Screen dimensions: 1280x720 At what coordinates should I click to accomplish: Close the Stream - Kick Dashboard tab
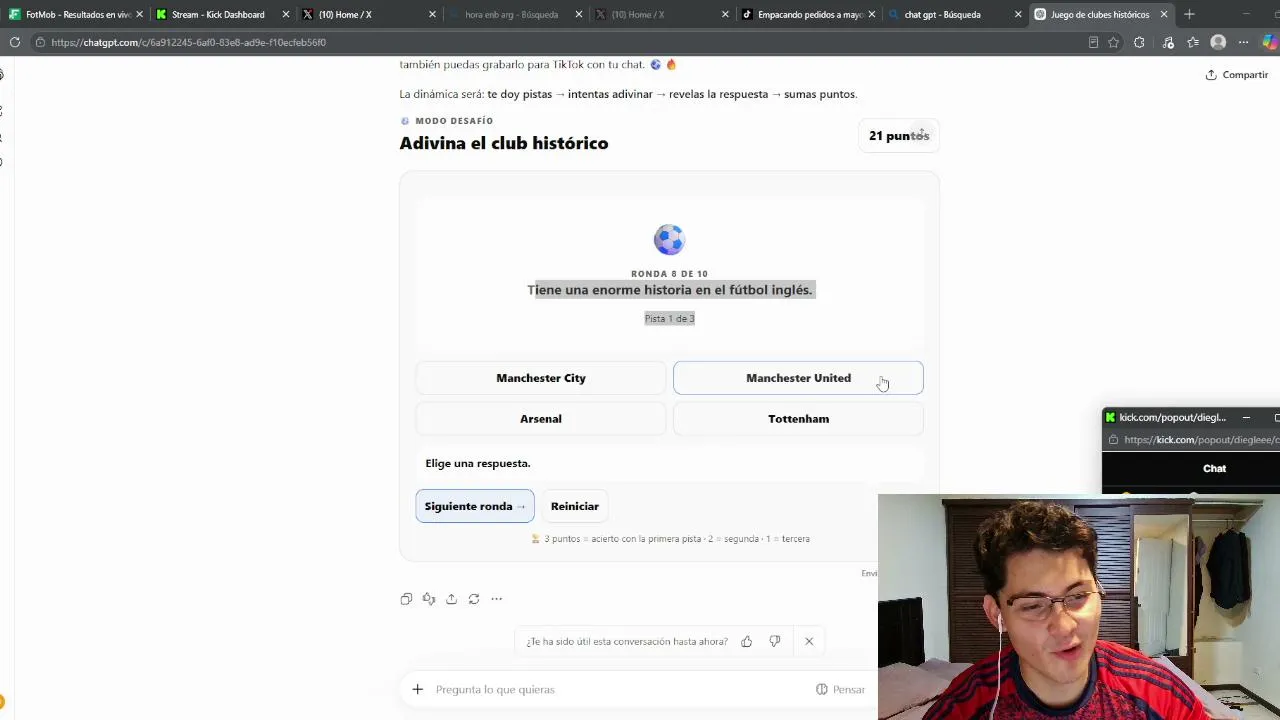[x=286, y=14]
